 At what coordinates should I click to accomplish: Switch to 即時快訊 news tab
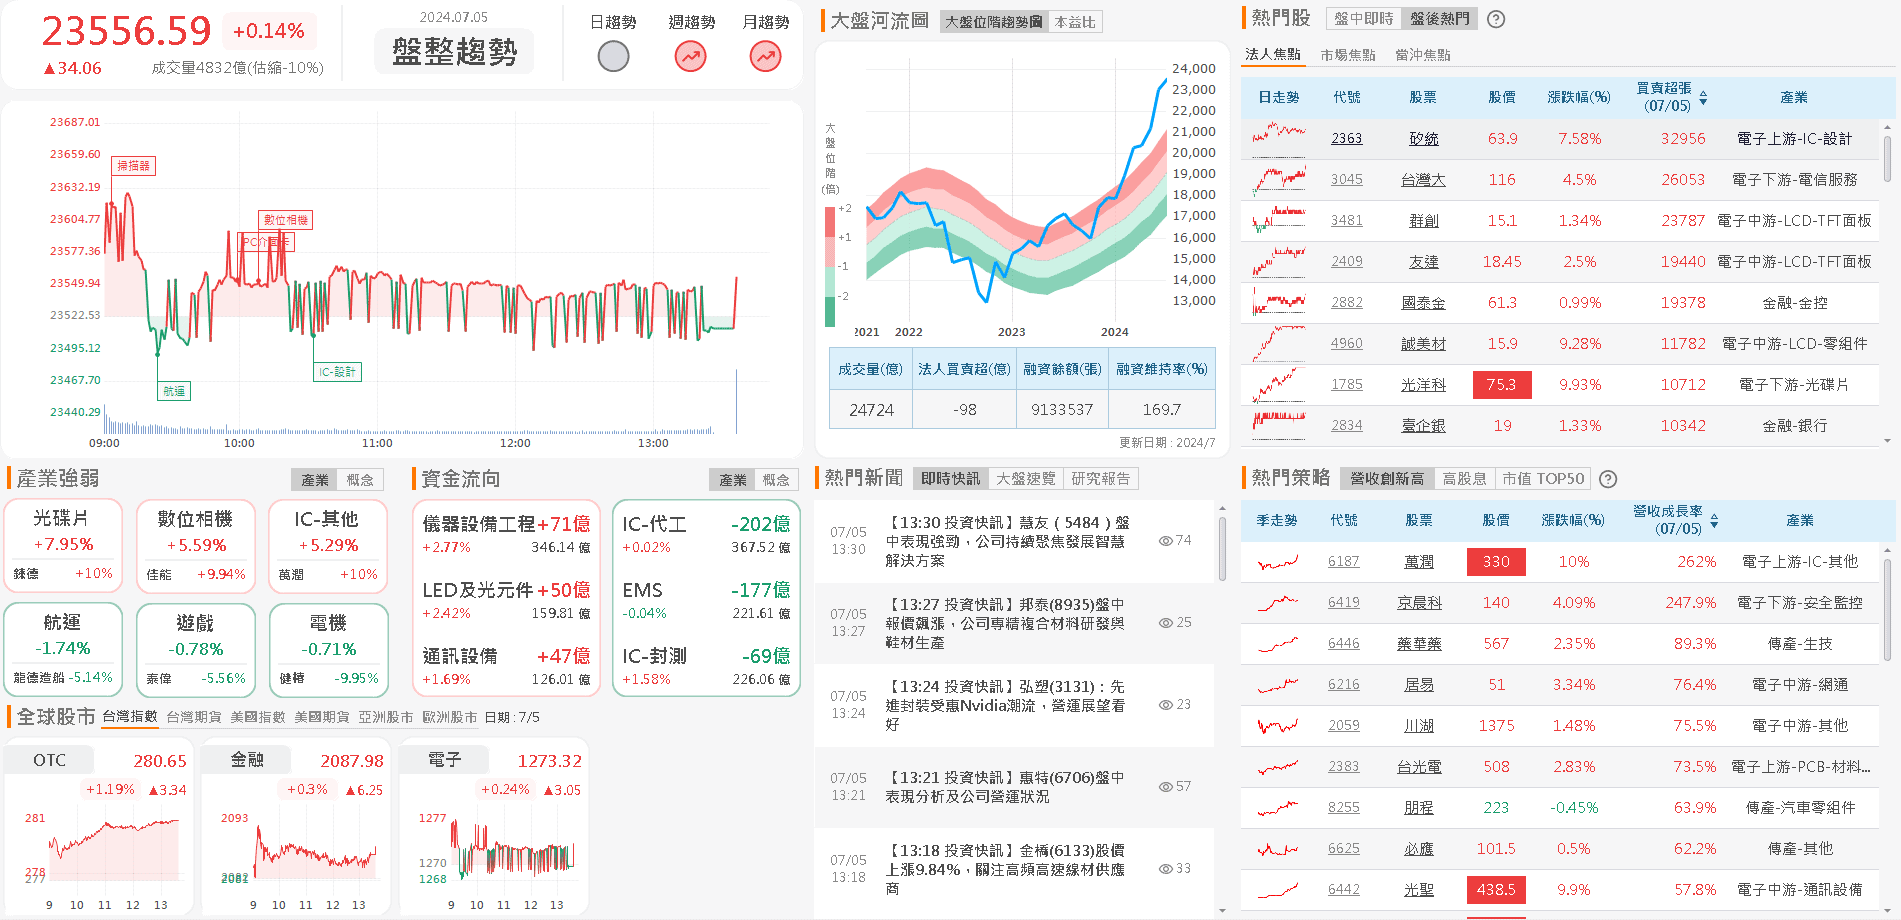coord(950,479)
